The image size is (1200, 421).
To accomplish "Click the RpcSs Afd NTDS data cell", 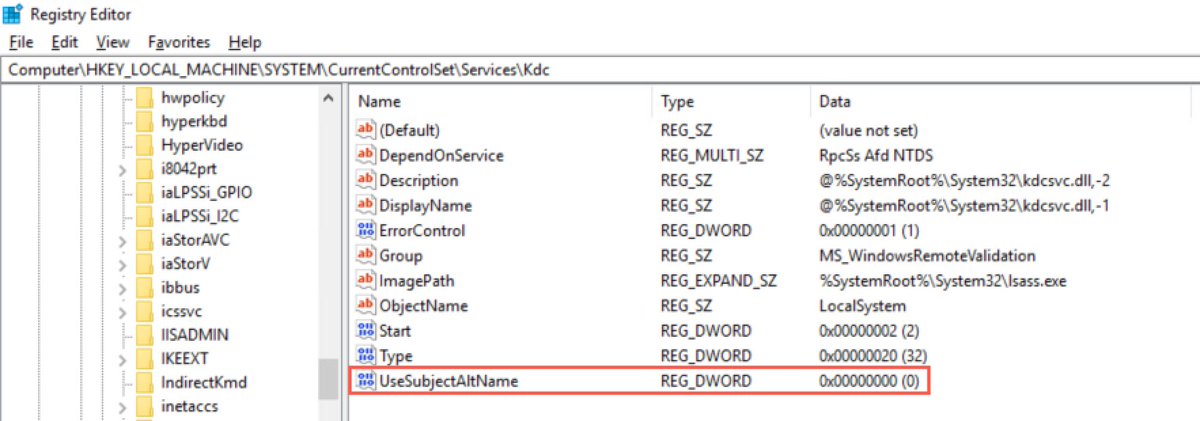I will [877, 156].
